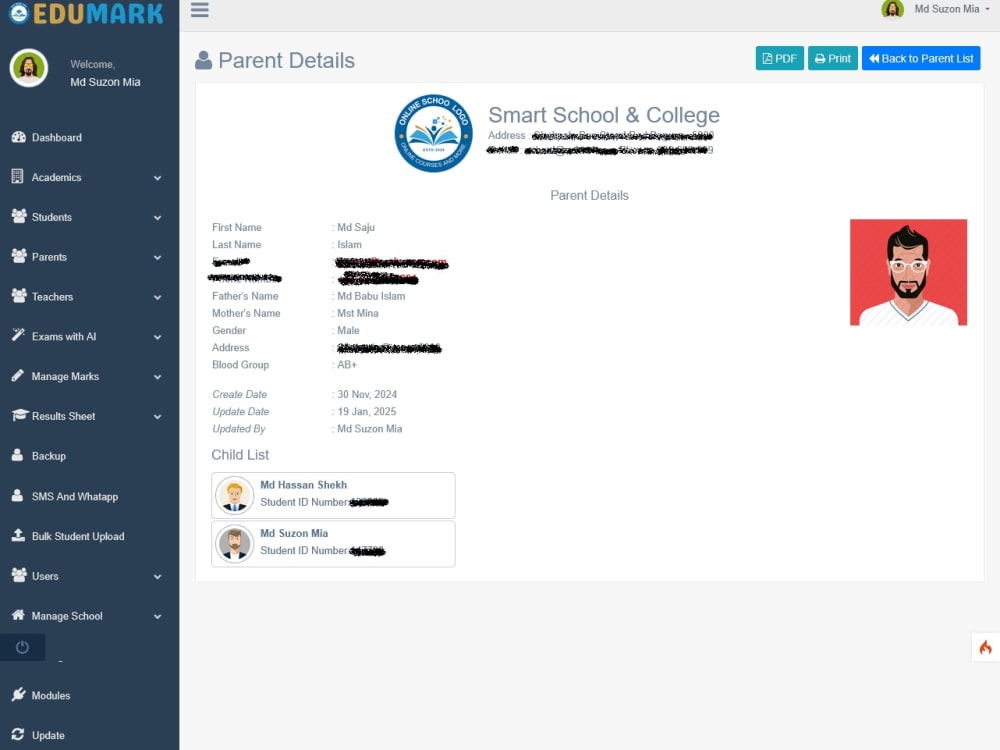Expand the Students menu chevron

point(158,217)
